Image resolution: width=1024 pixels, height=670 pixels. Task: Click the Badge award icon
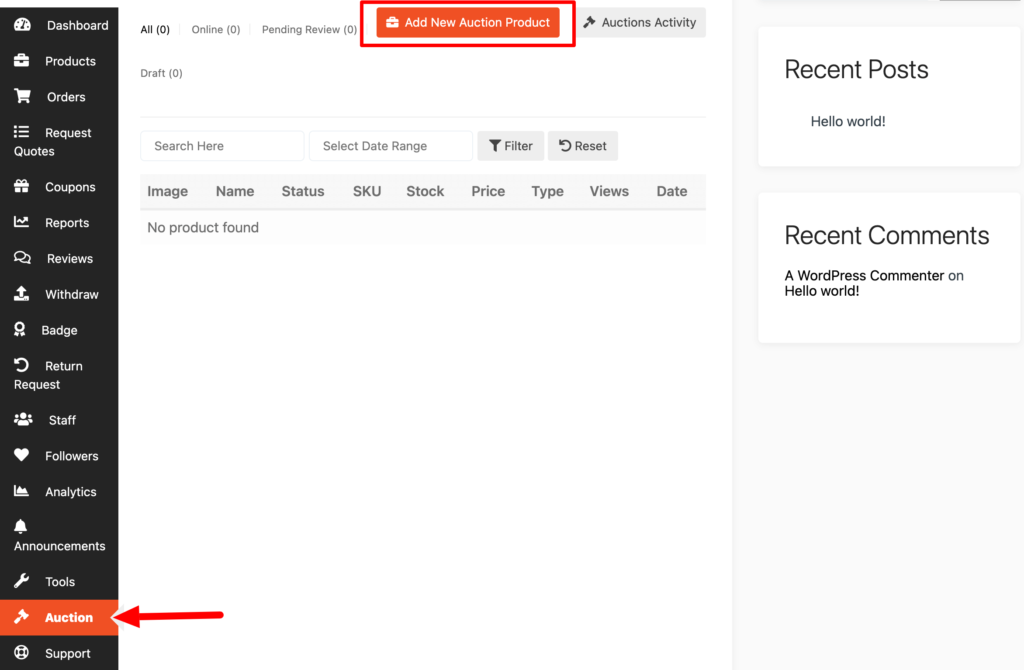point(20,330)
